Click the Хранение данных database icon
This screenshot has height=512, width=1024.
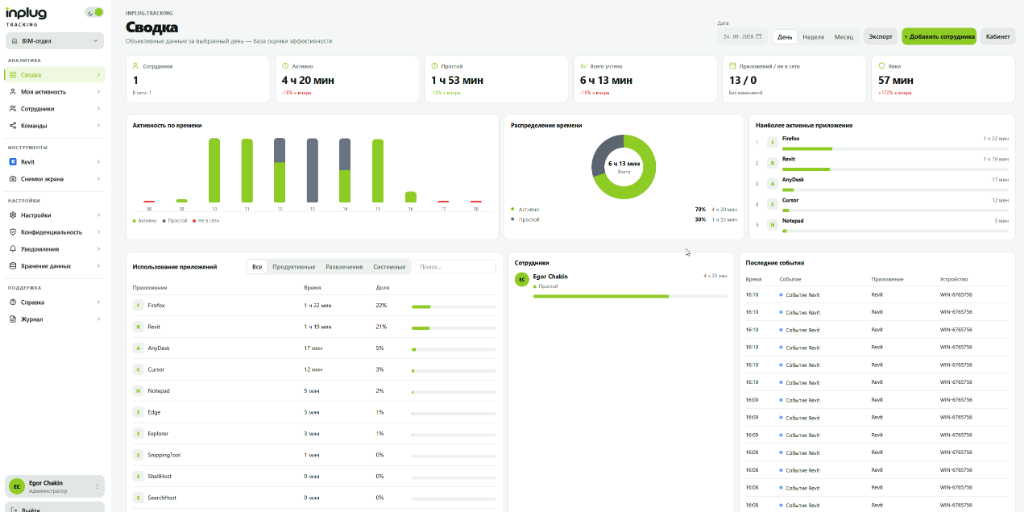13,266
